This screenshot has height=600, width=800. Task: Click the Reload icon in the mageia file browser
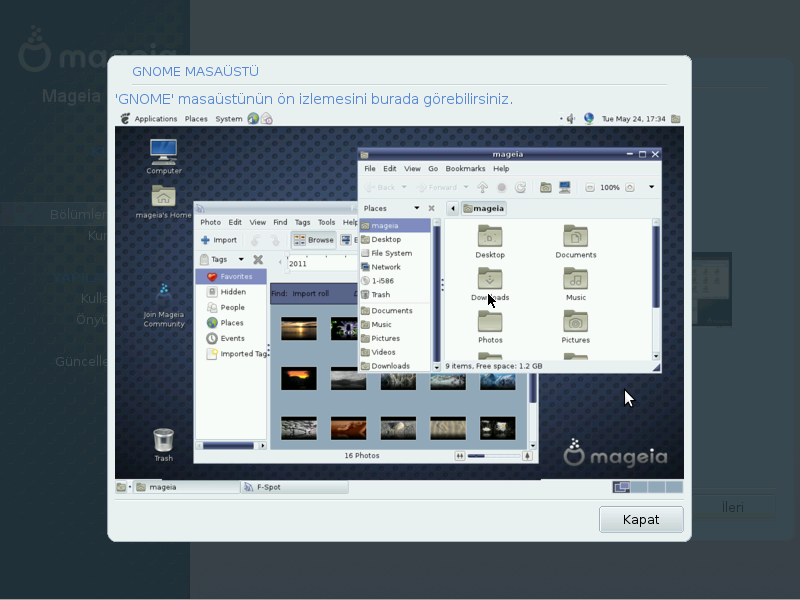[522, 185]
